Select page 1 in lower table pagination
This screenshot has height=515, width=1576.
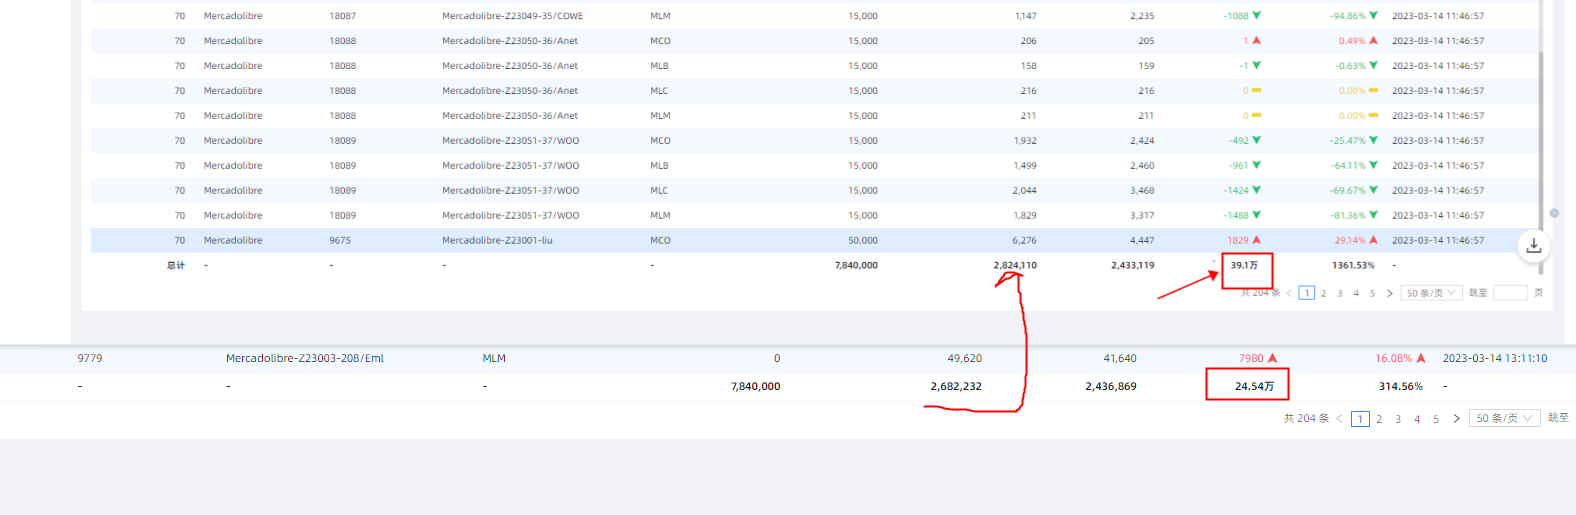point(1360,419)
